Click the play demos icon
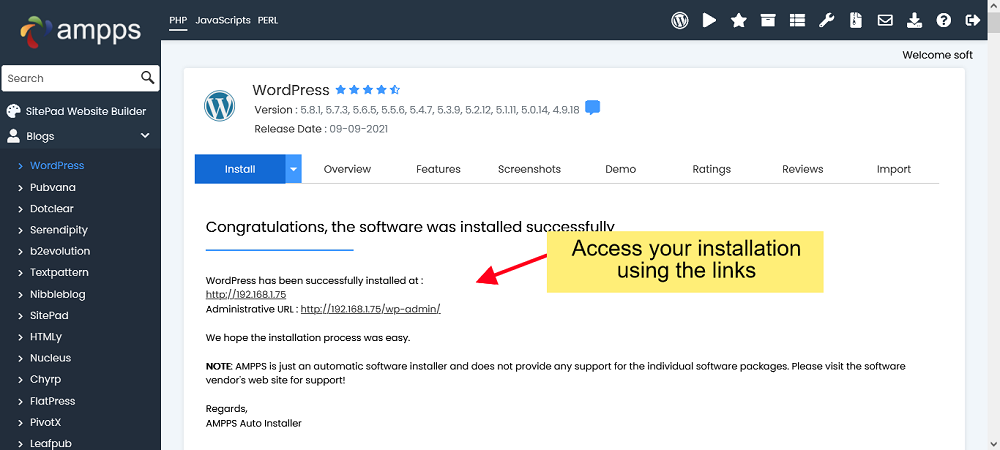The image size is (1000, 450). pos(709,20)
